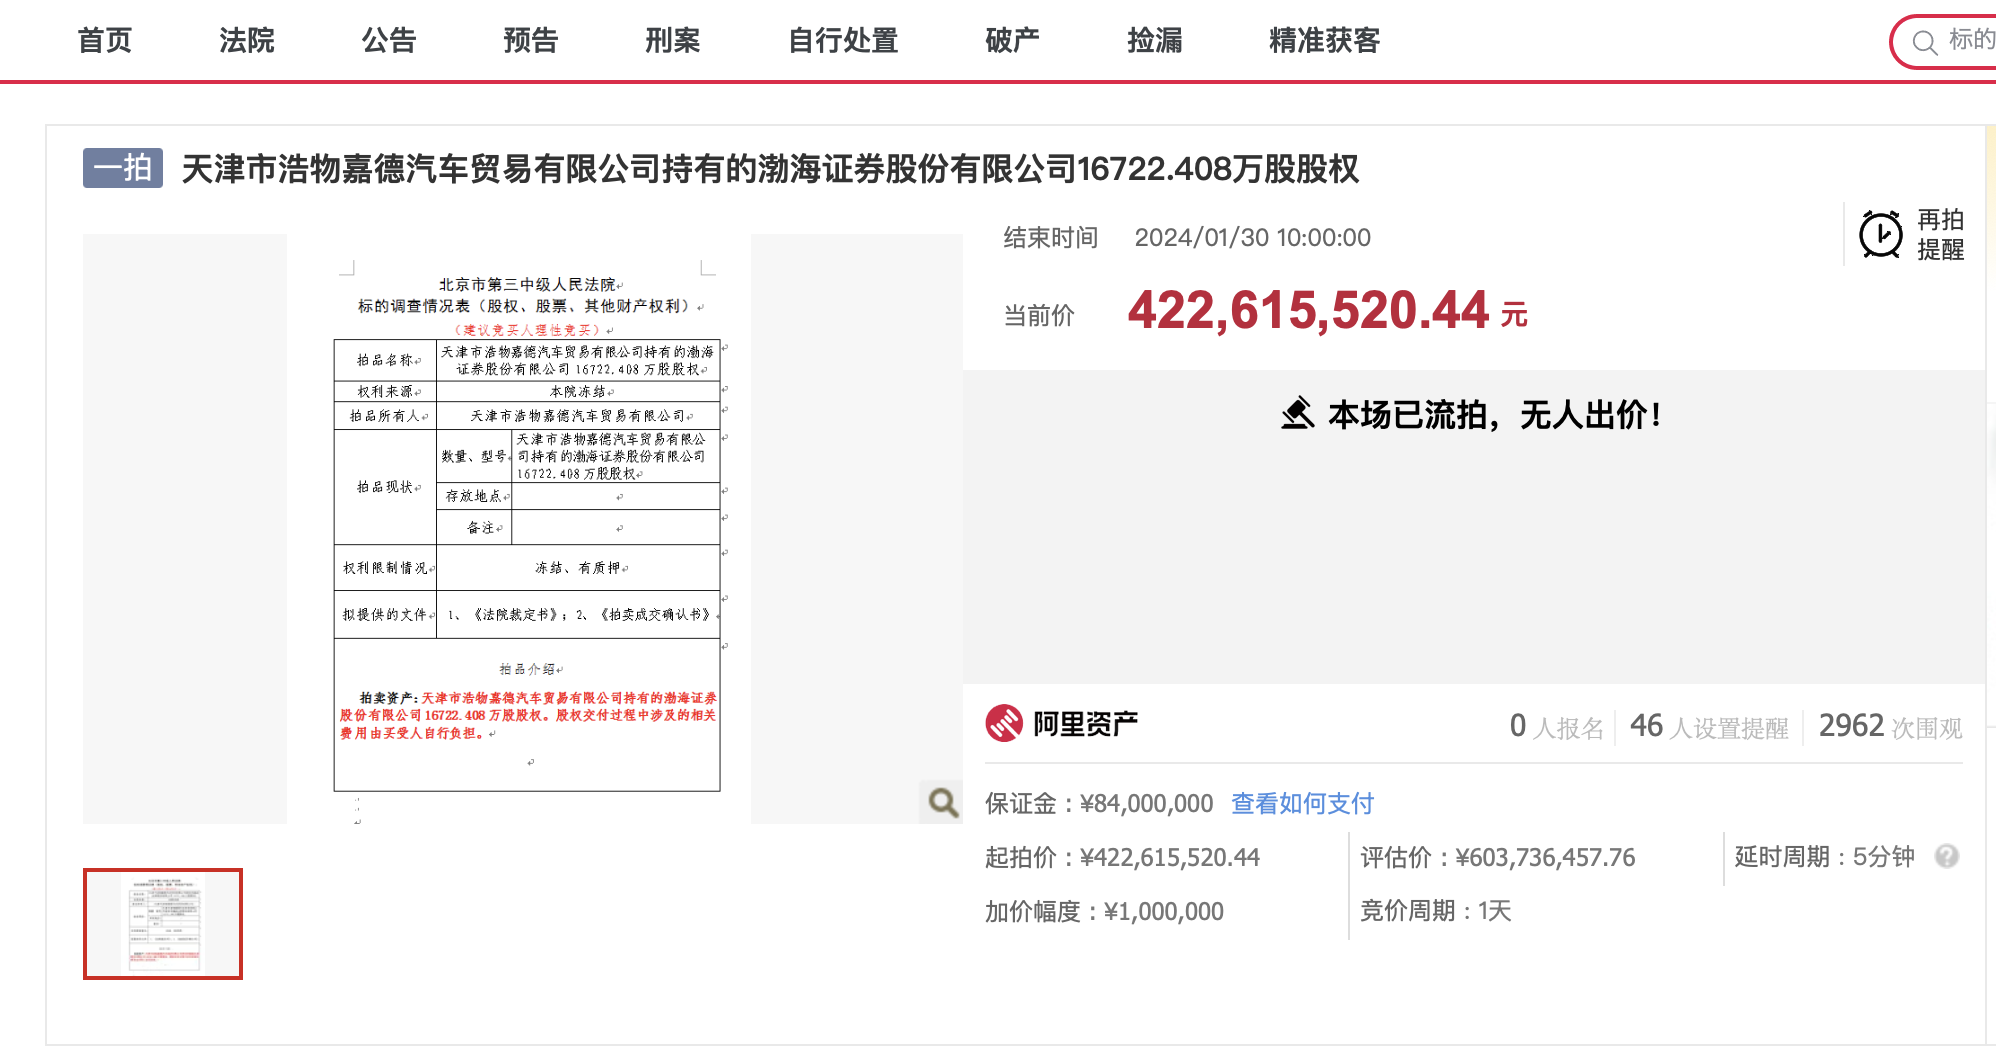Select the document thumbnail below the preview
This screenshot has height=1060, width=1996.
pyautogui.click(x=163, y=923)
